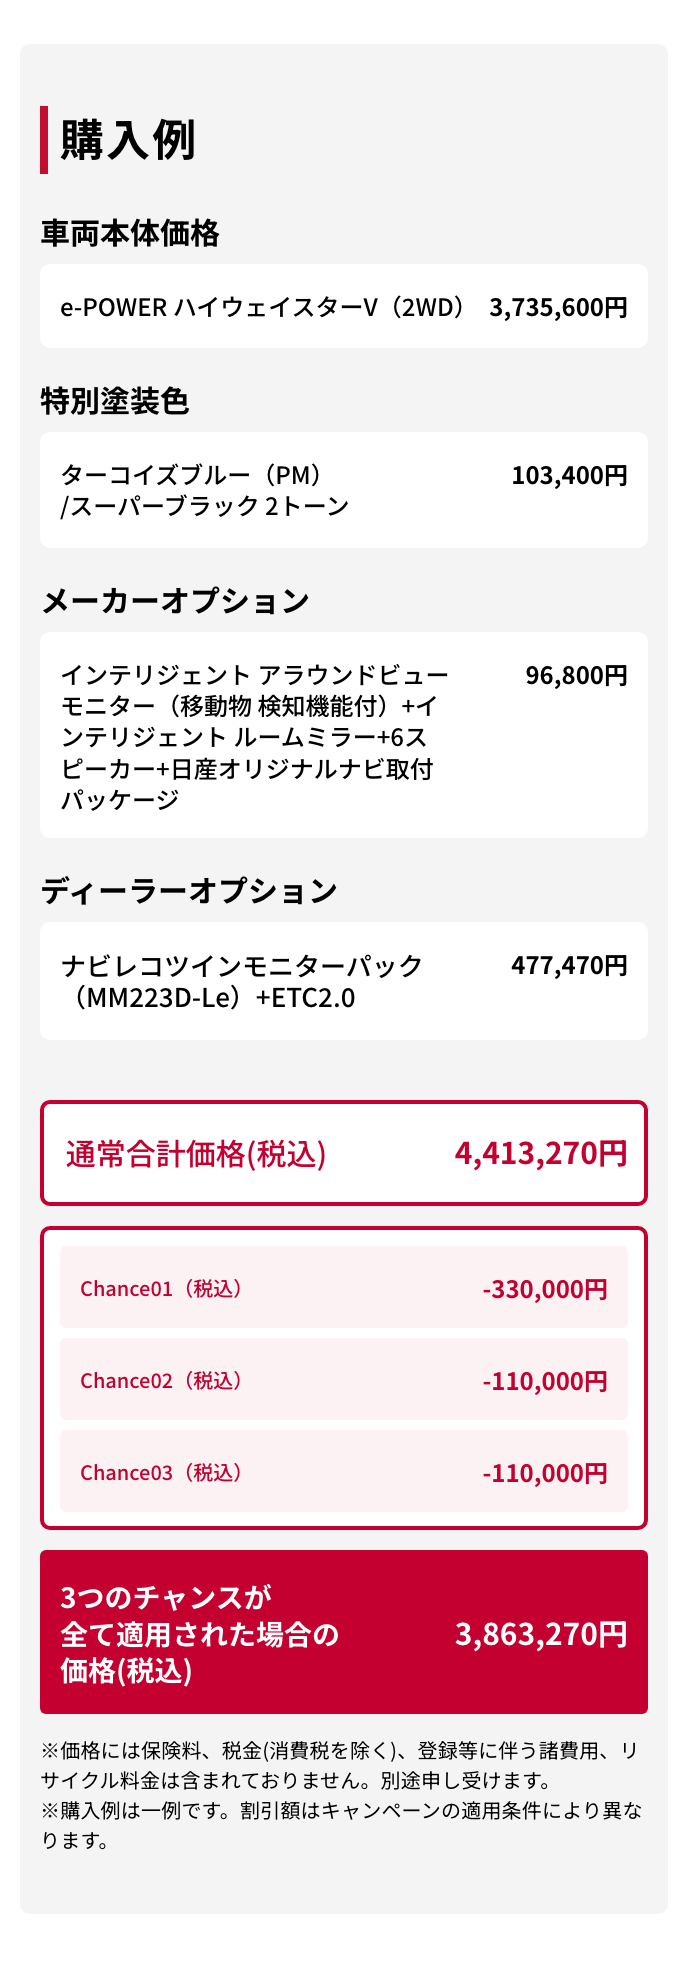Image resolution: width=690 pixels, height=1974 pixels.
Task: Select the Chance02 discount row
Action: tap(343, 1380)
